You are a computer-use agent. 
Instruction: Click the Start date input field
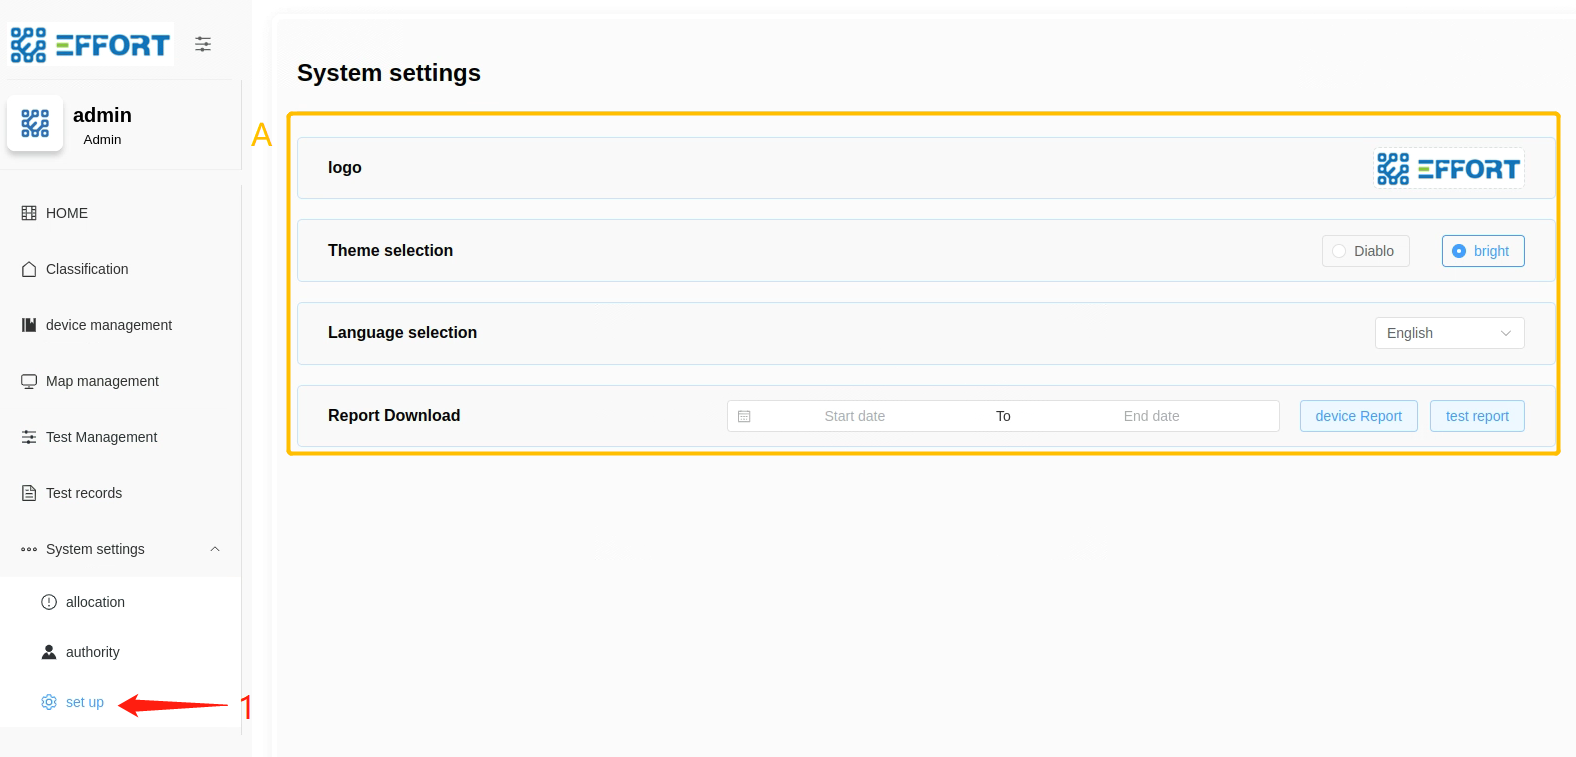point(854,416)
